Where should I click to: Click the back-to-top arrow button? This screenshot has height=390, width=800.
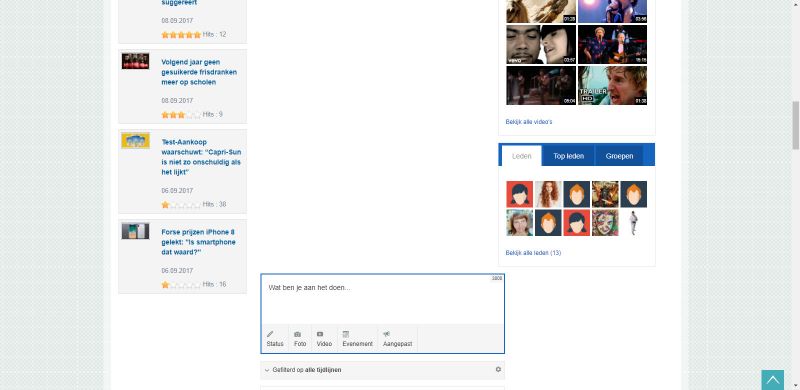772,380
